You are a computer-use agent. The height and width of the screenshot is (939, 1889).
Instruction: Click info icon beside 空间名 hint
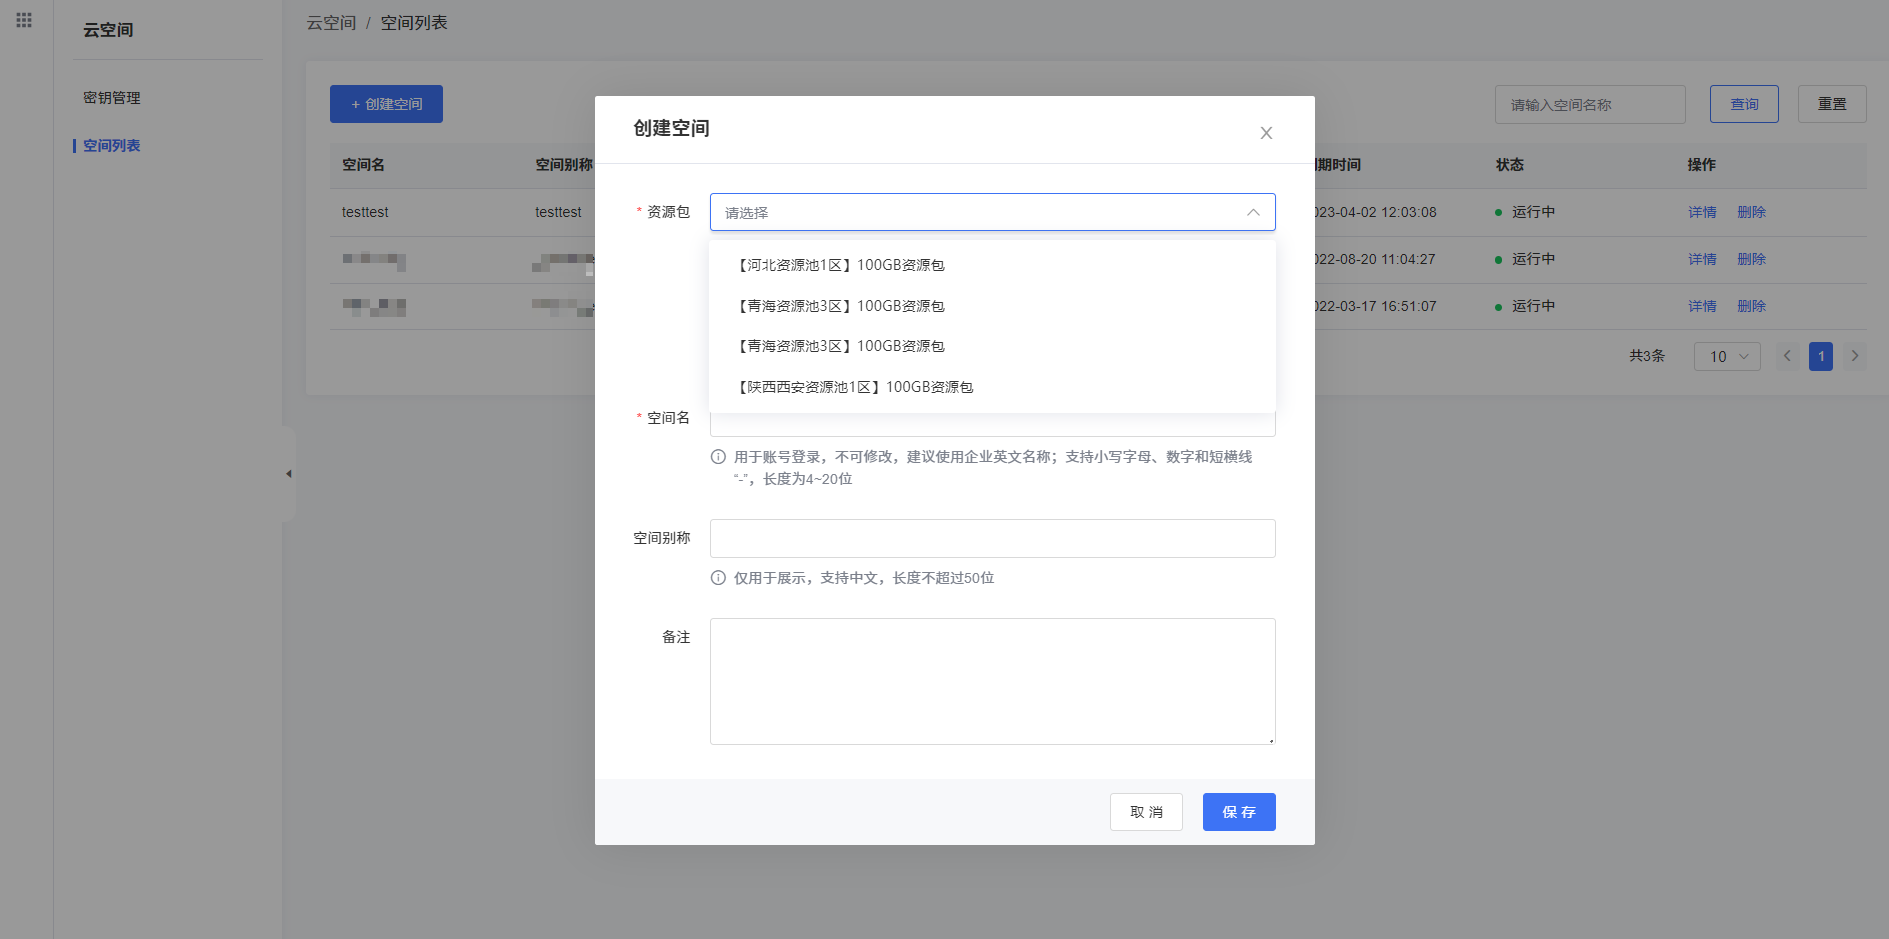tap(718, 457)
